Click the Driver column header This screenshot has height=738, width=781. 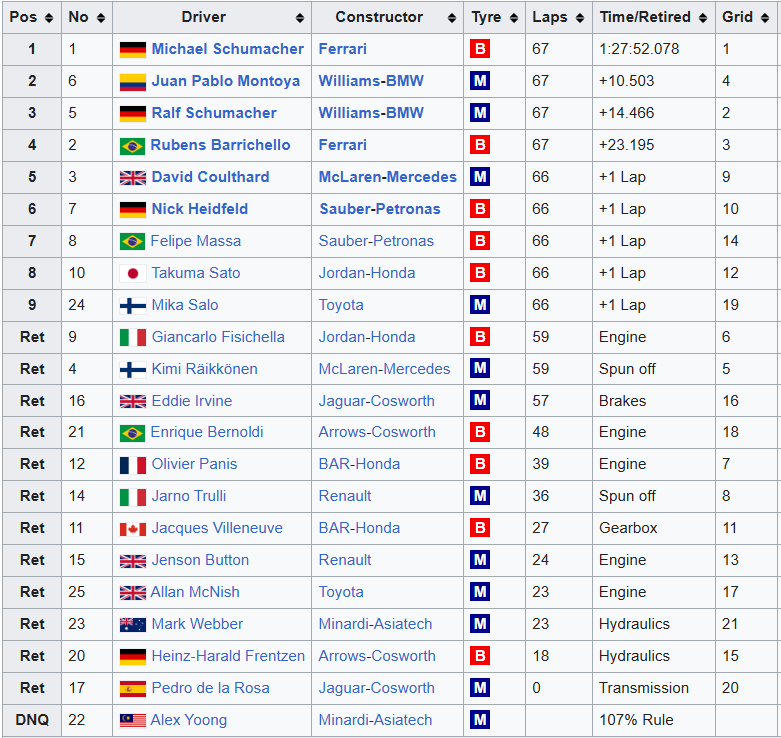(212, 17)
